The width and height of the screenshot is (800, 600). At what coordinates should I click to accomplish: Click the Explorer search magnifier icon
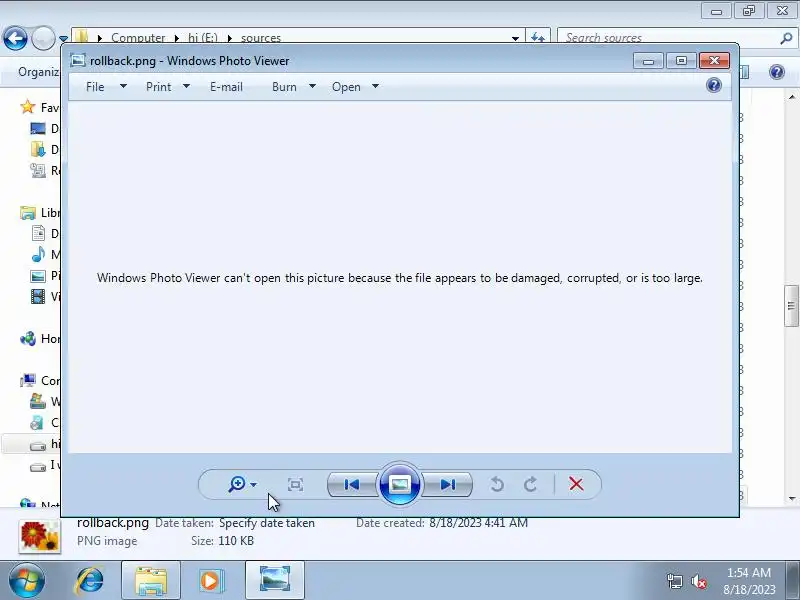786,38
